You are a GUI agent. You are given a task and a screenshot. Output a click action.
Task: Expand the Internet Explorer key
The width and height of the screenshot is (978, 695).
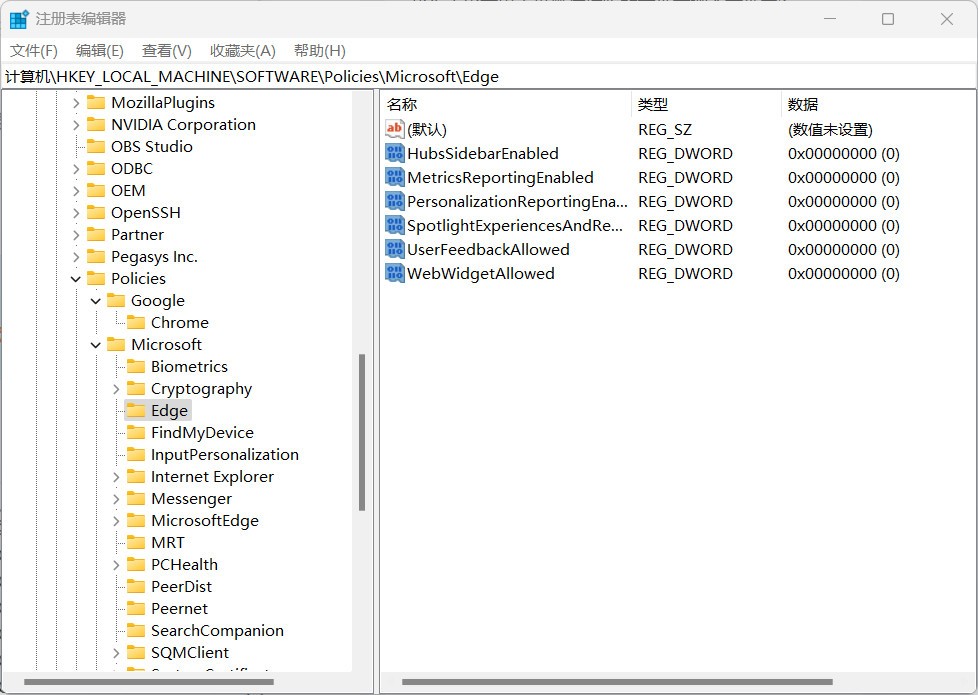tap(116, 477)
